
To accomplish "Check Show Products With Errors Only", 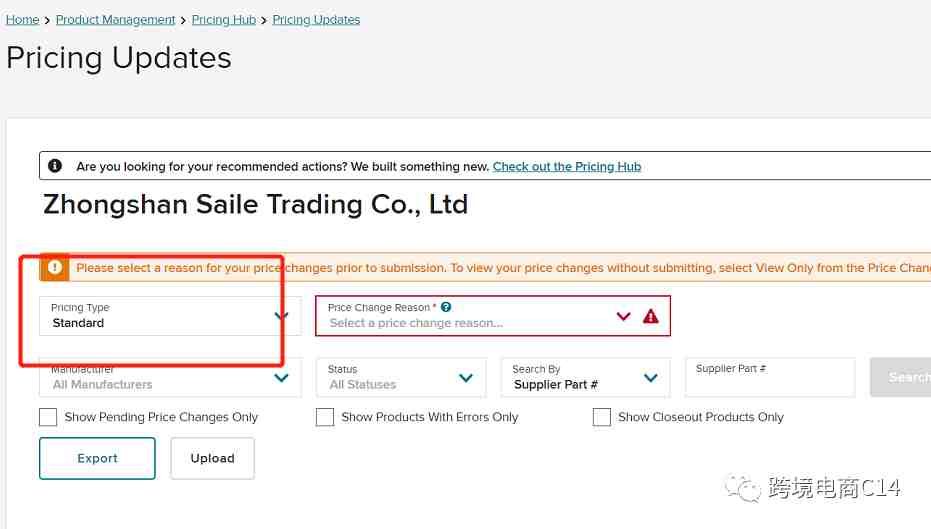I will tap(325, 417).
